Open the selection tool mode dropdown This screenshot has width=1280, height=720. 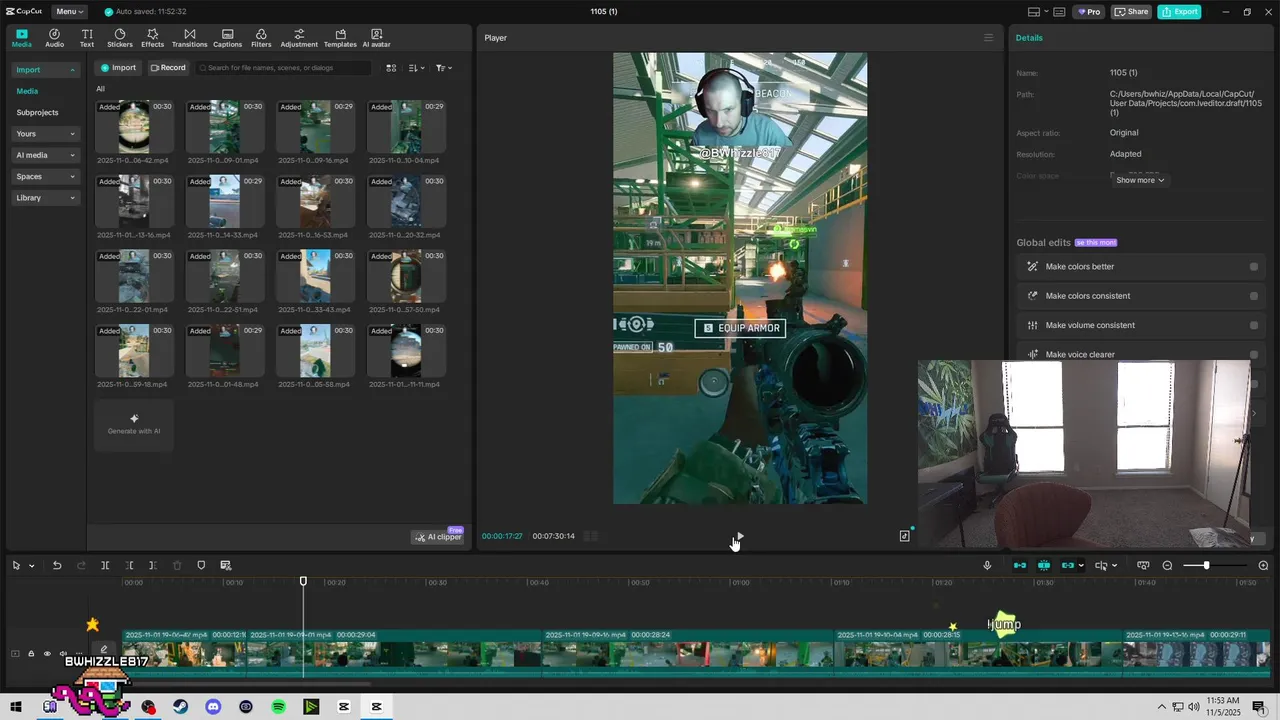31,566
